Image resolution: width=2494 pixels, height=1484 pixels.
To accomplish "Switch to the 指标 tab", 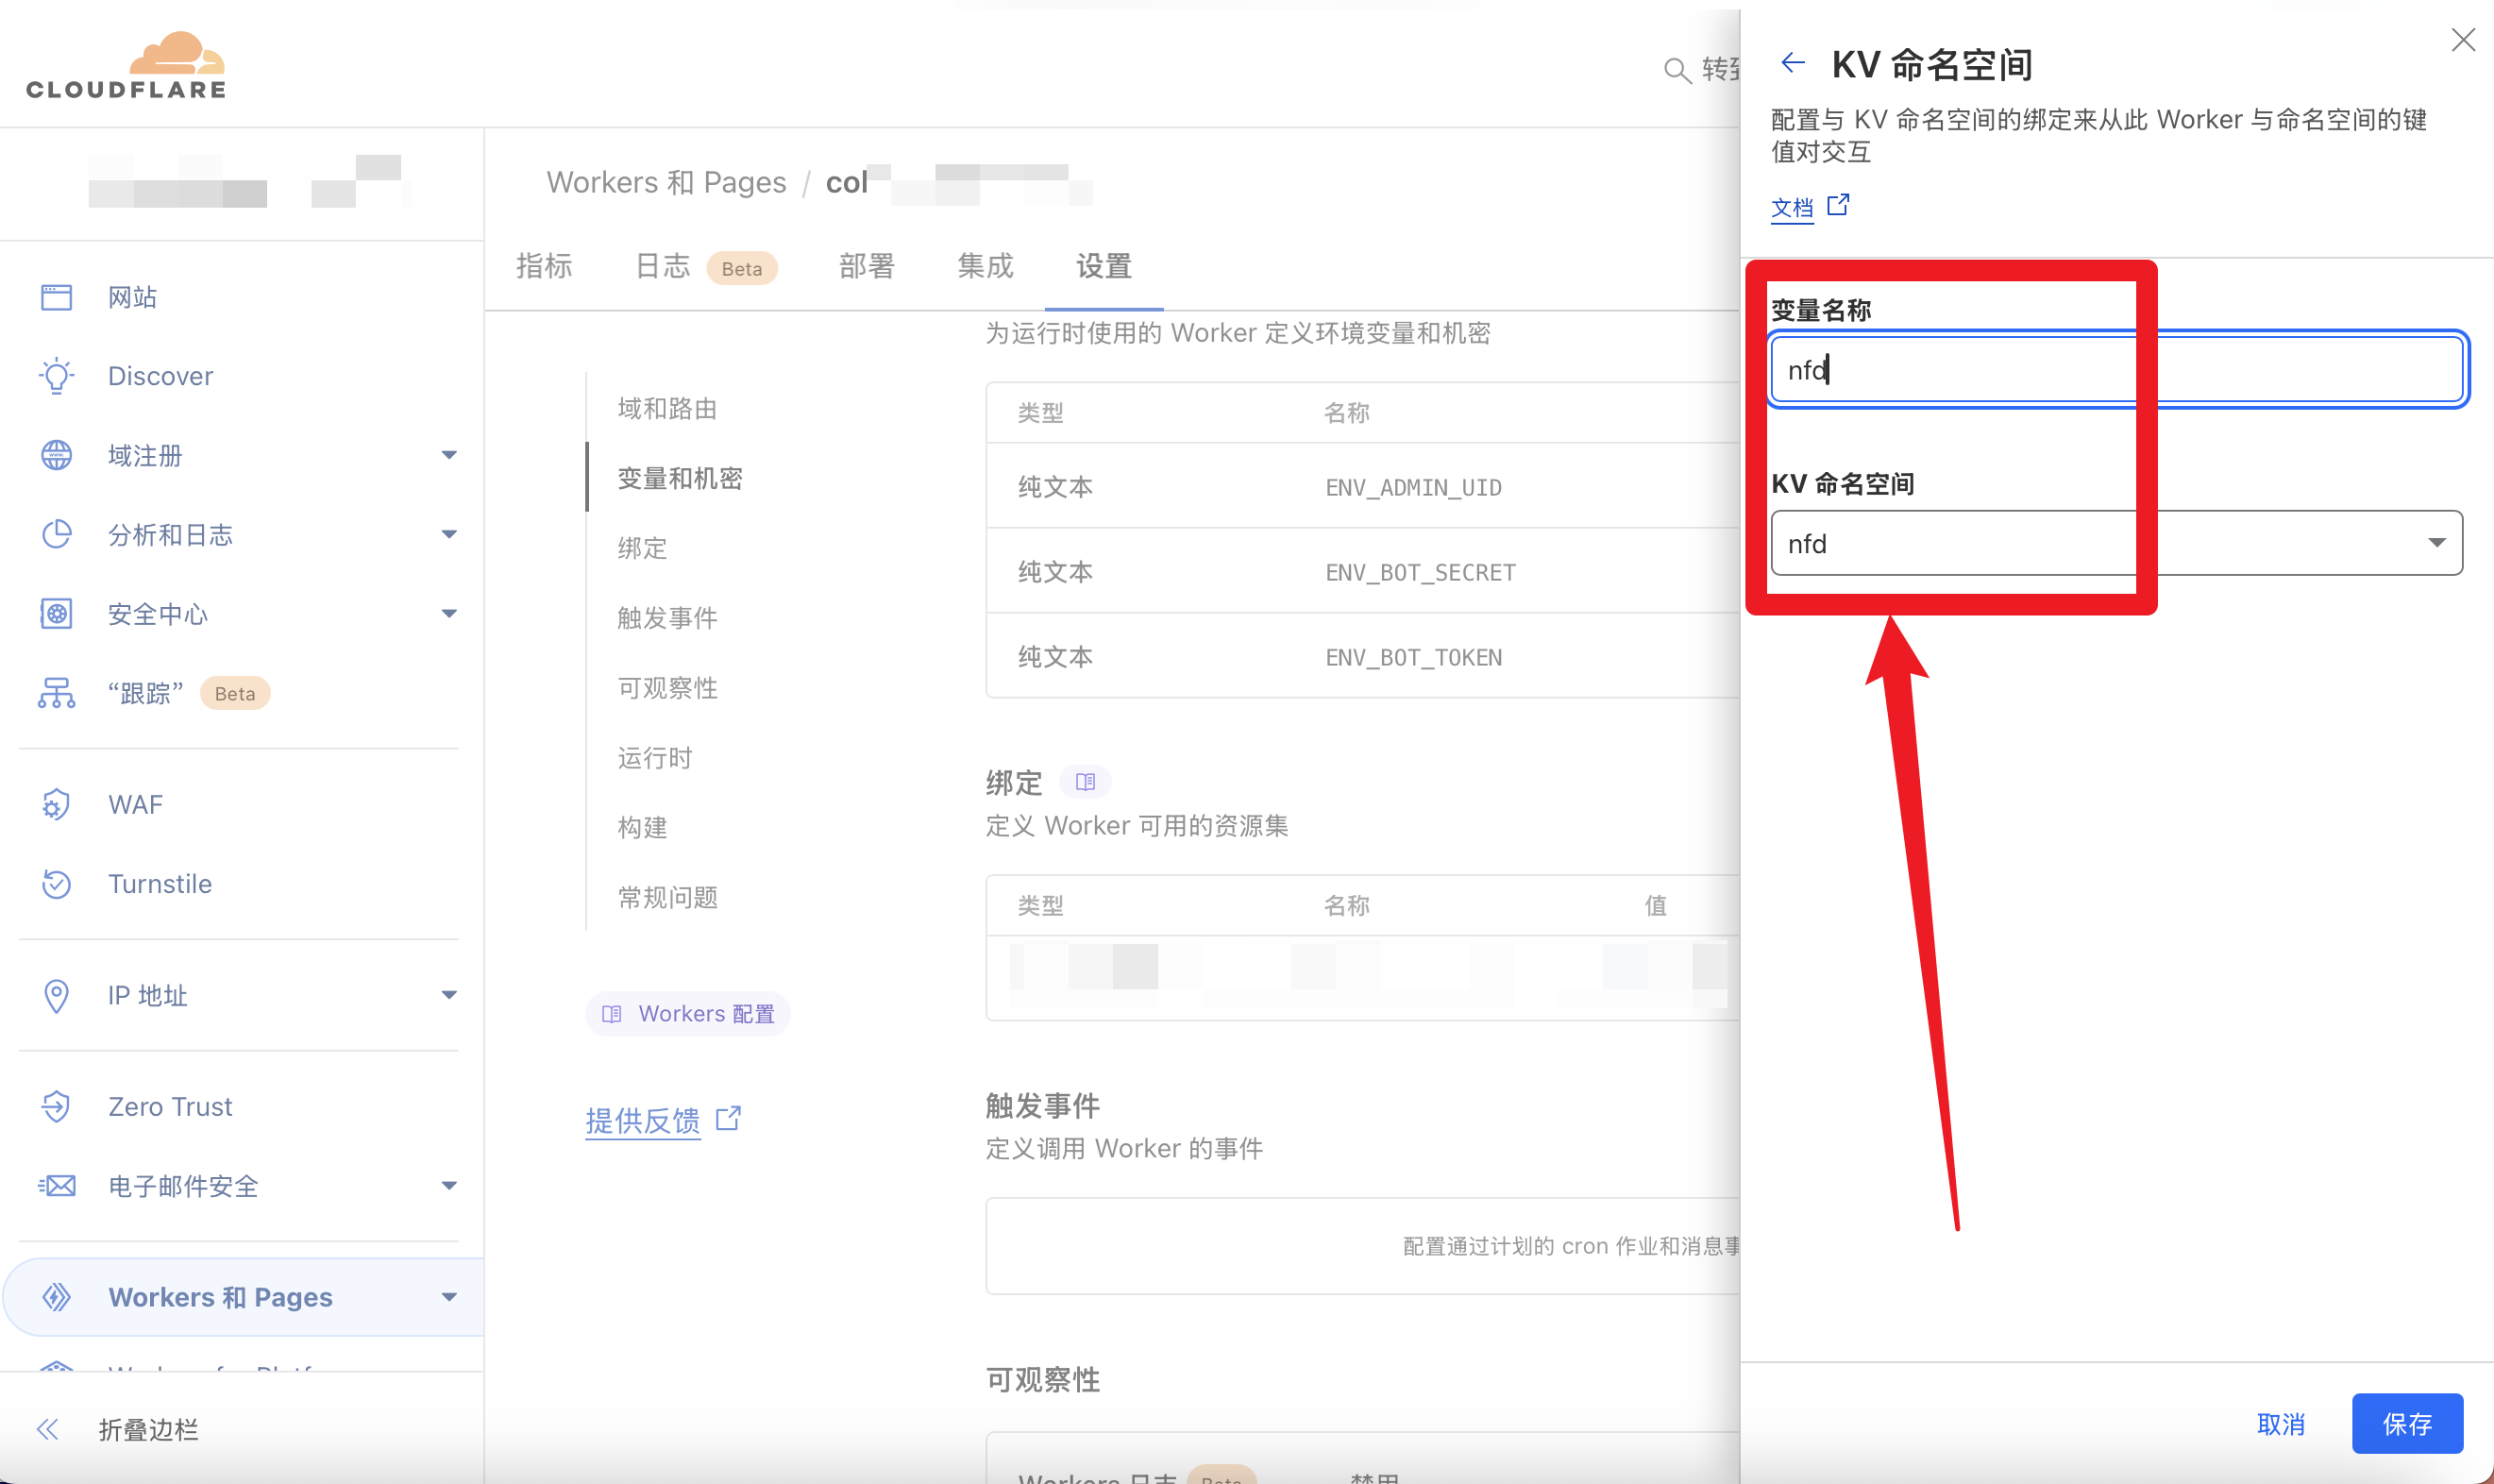I will click(544, 266).
